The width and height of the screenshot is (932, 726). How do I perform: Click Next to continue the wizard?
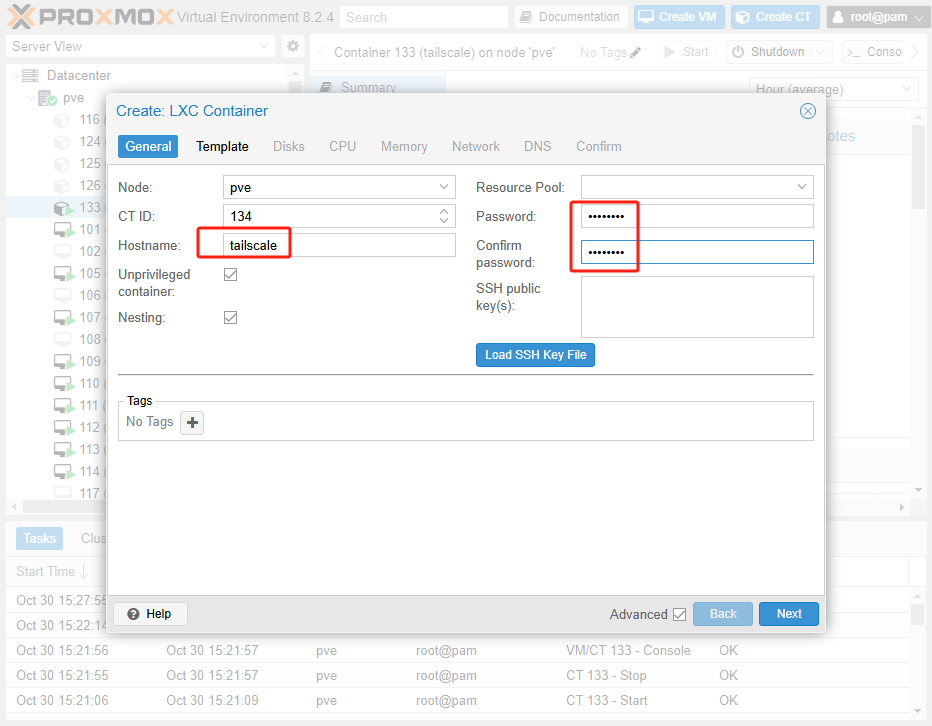coord(789,614)
